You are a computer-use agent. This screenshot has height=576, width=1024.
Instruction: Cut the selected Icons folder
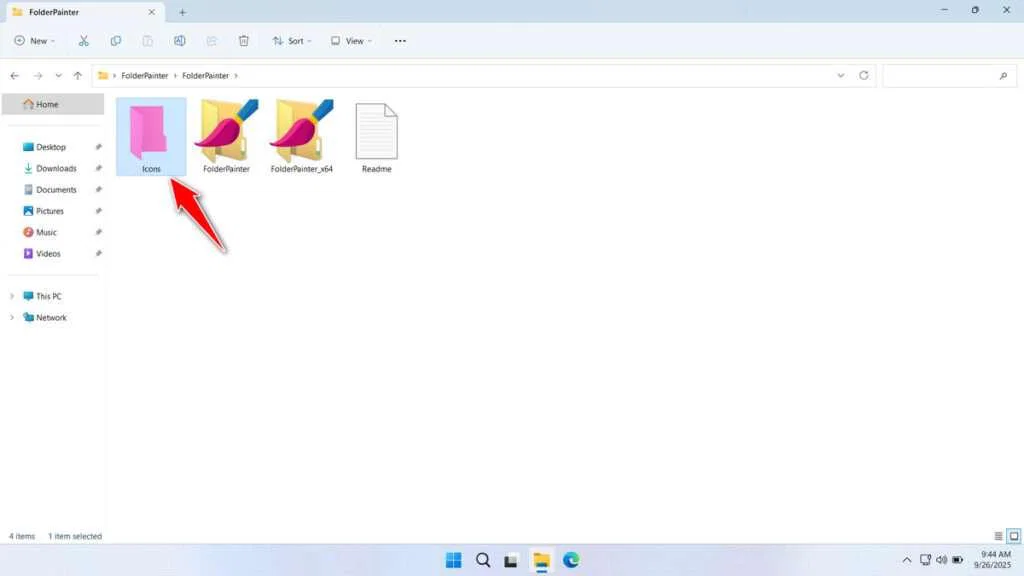84,40
